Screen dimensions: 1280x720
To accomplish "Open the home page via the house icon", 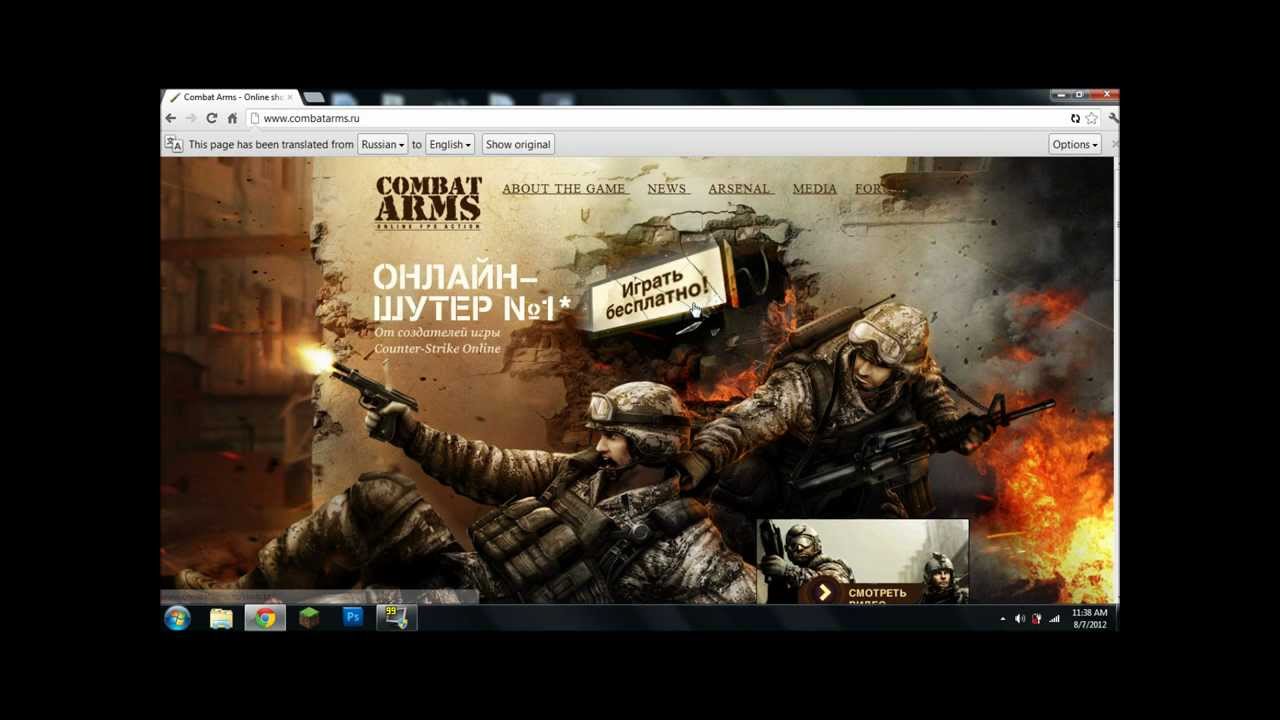I will coord(232,118).
